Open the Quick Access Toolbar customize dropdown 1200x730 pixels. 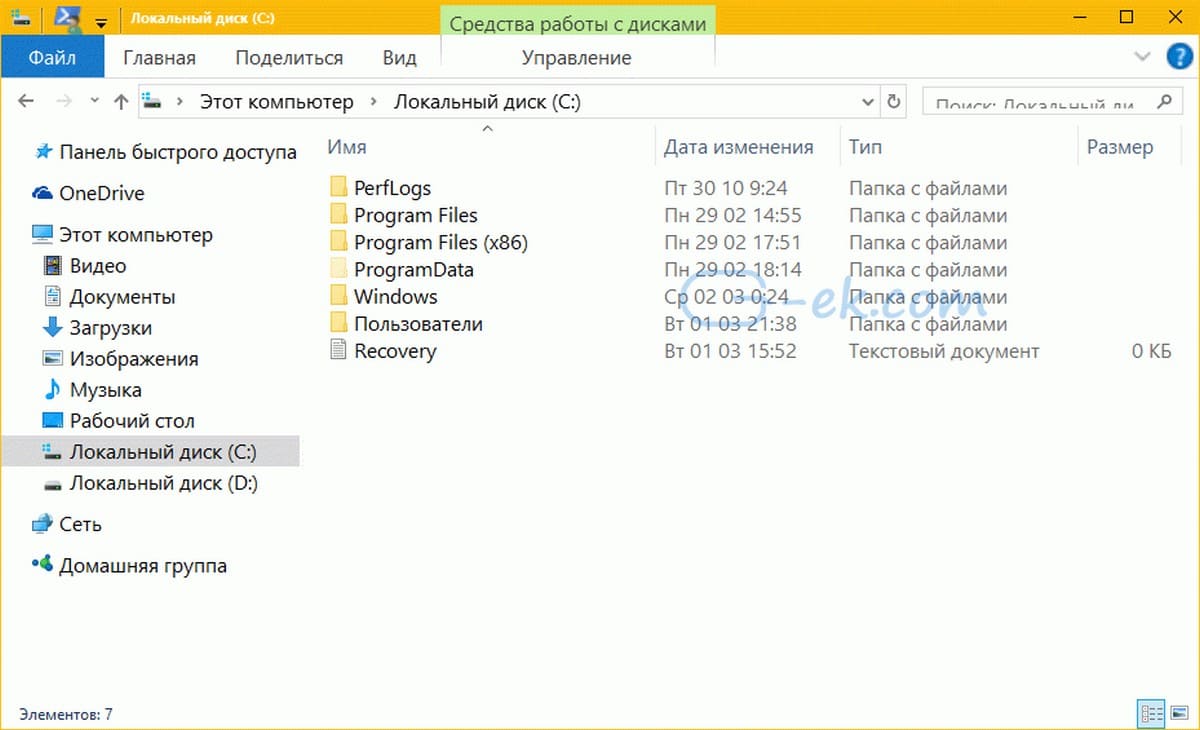100,19
